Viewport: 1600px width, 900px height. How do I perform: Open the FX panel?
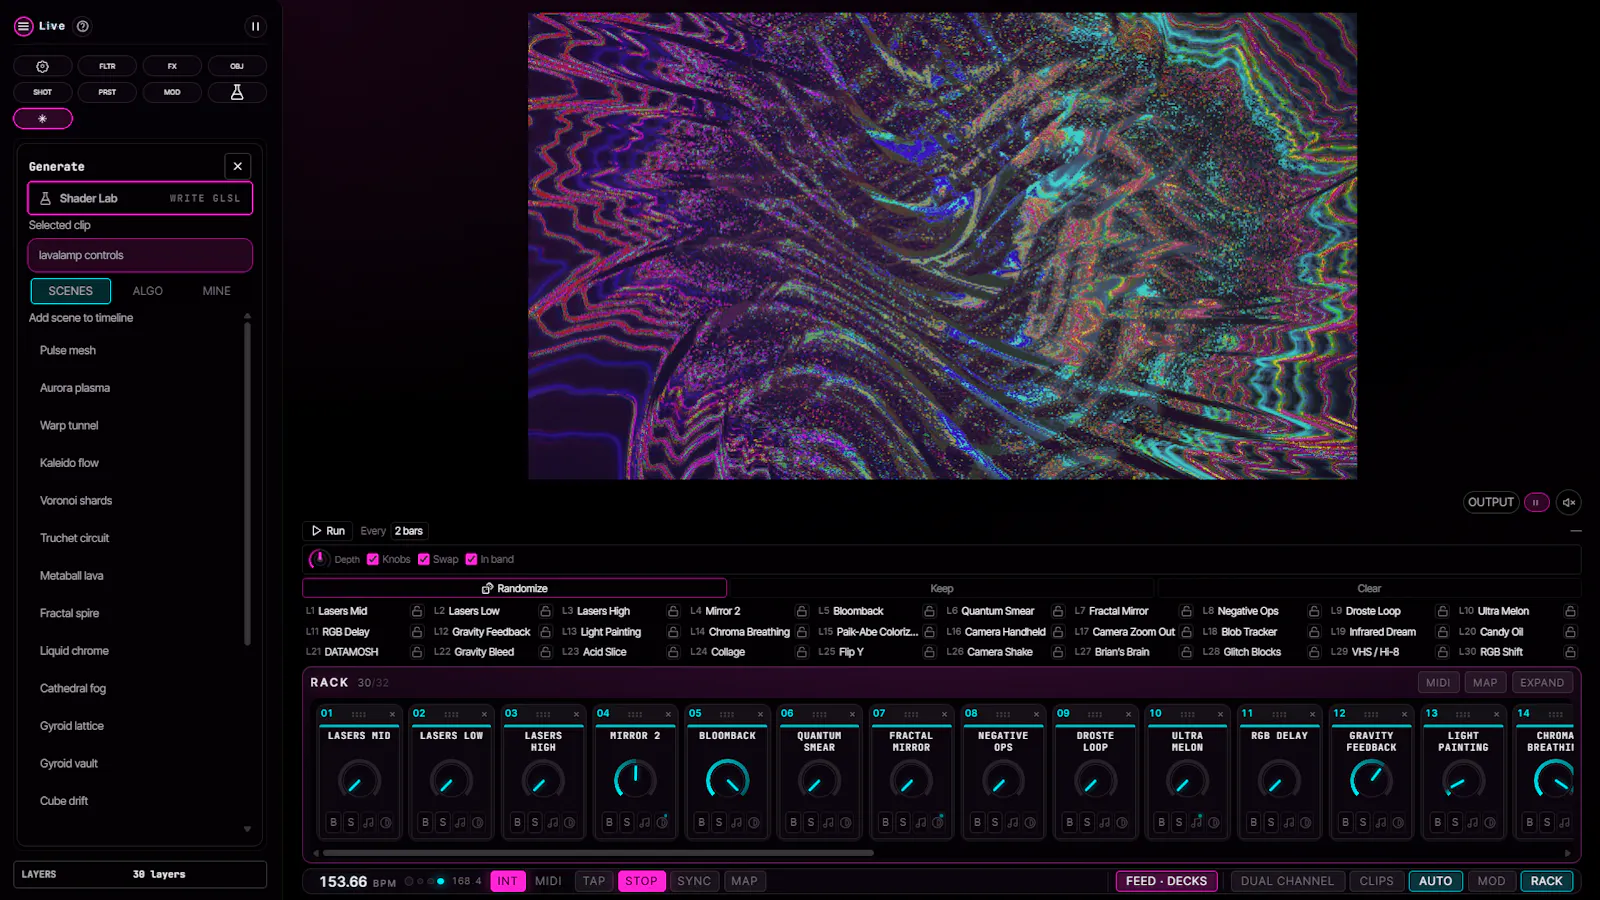[172, 66]
